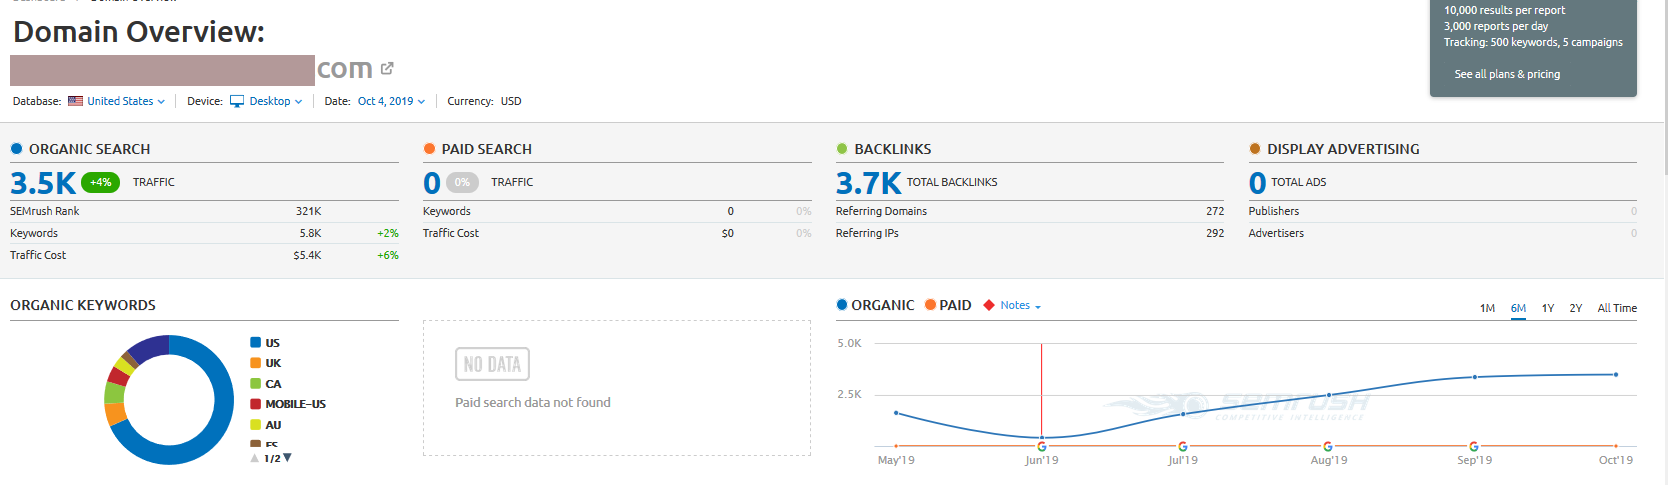Viewport: 1668px width, 485px height.
Task: Open the Oct 4, 2019 date dropdown
Action: click(x=392, y=101)
